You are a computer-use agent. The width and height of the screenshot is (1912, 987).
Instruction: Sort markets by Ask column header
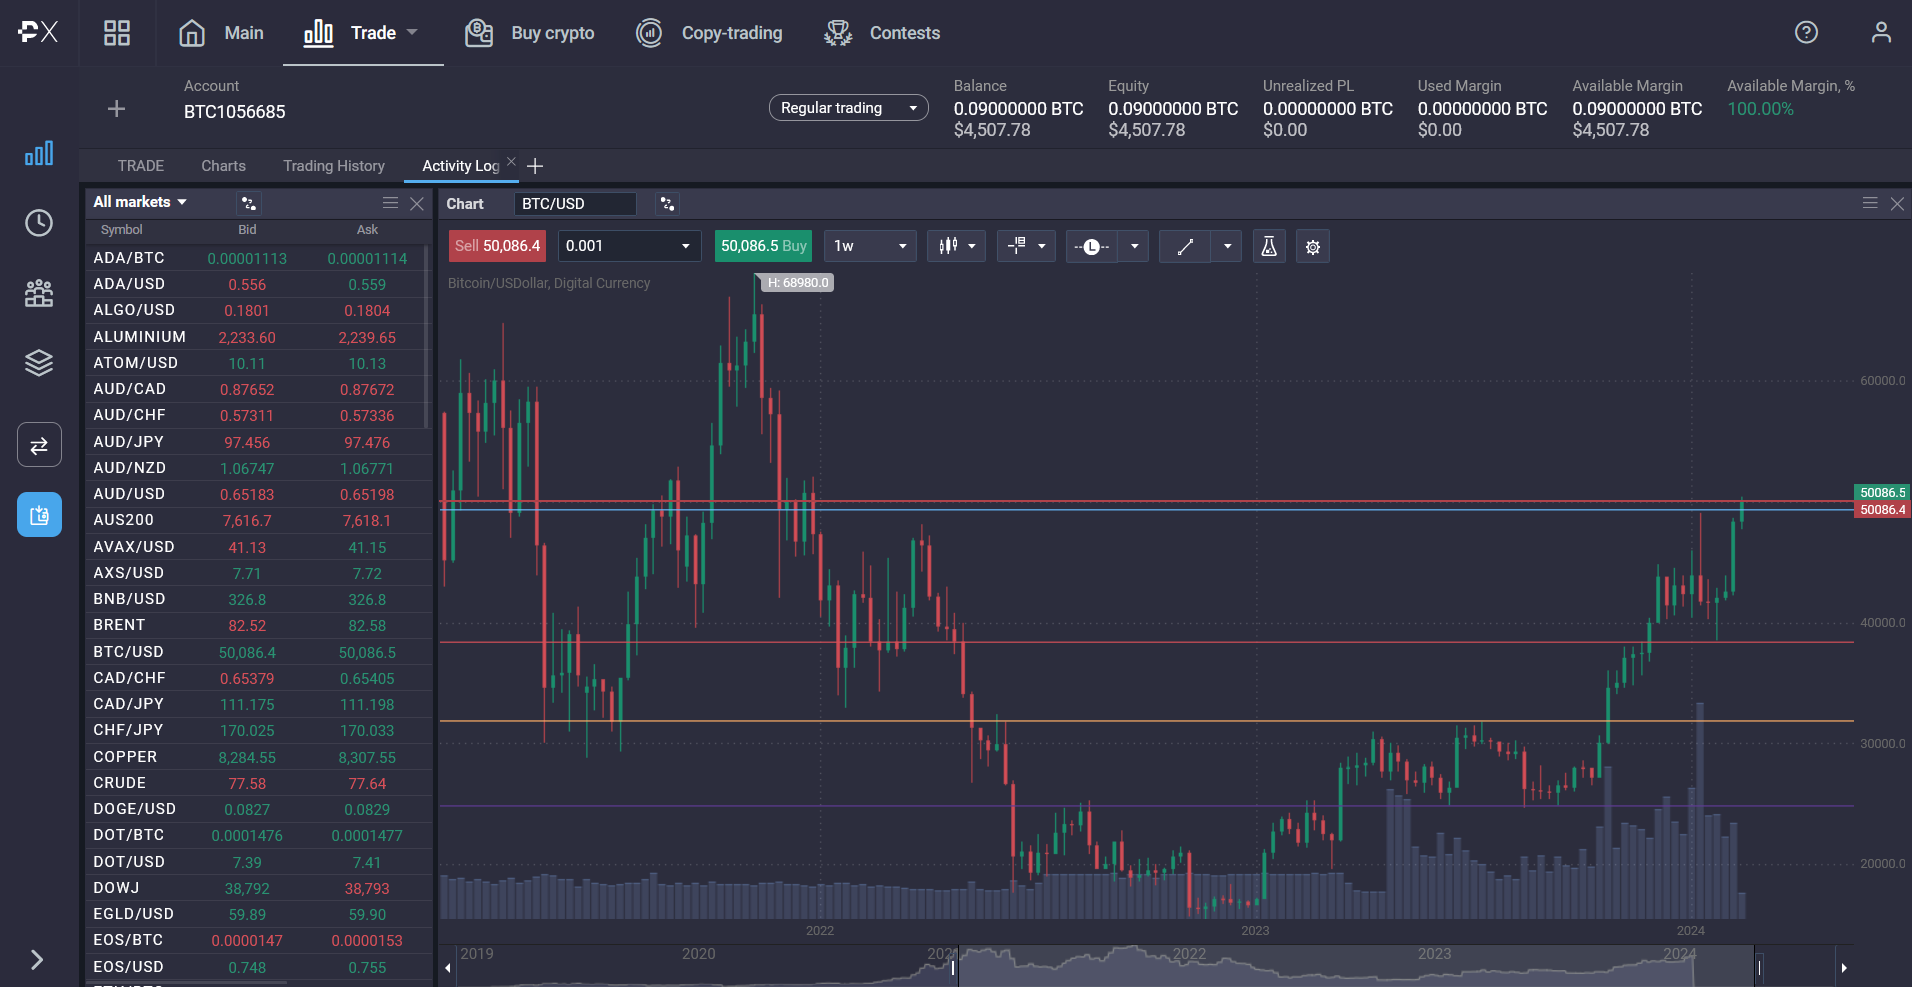tap(367, 230)
